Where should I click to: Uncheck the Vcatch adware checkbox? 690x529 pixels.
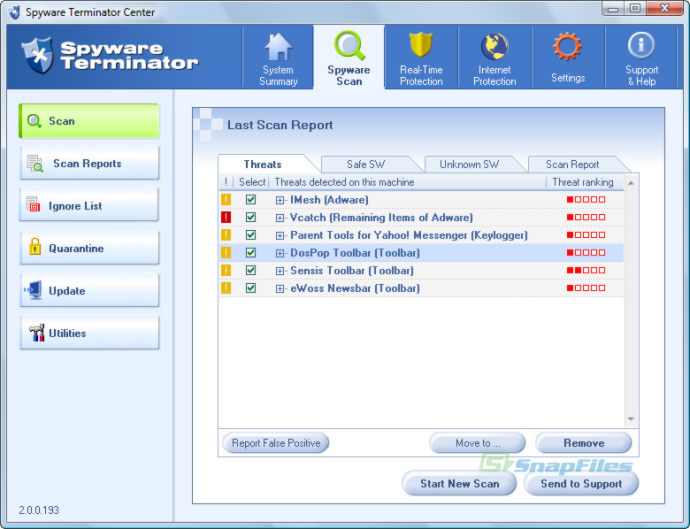pos(251,217)
